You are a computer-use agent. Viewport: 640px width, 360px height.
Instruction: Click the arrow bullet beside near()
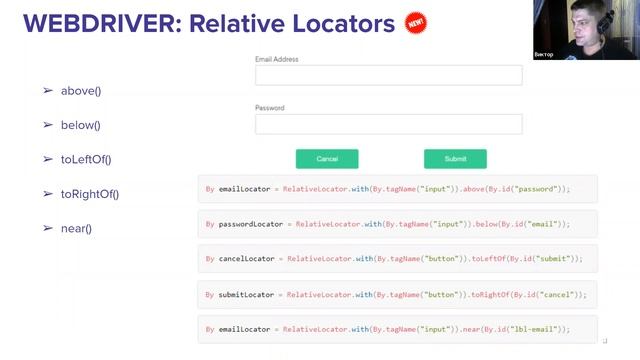(x=48, y=228)
